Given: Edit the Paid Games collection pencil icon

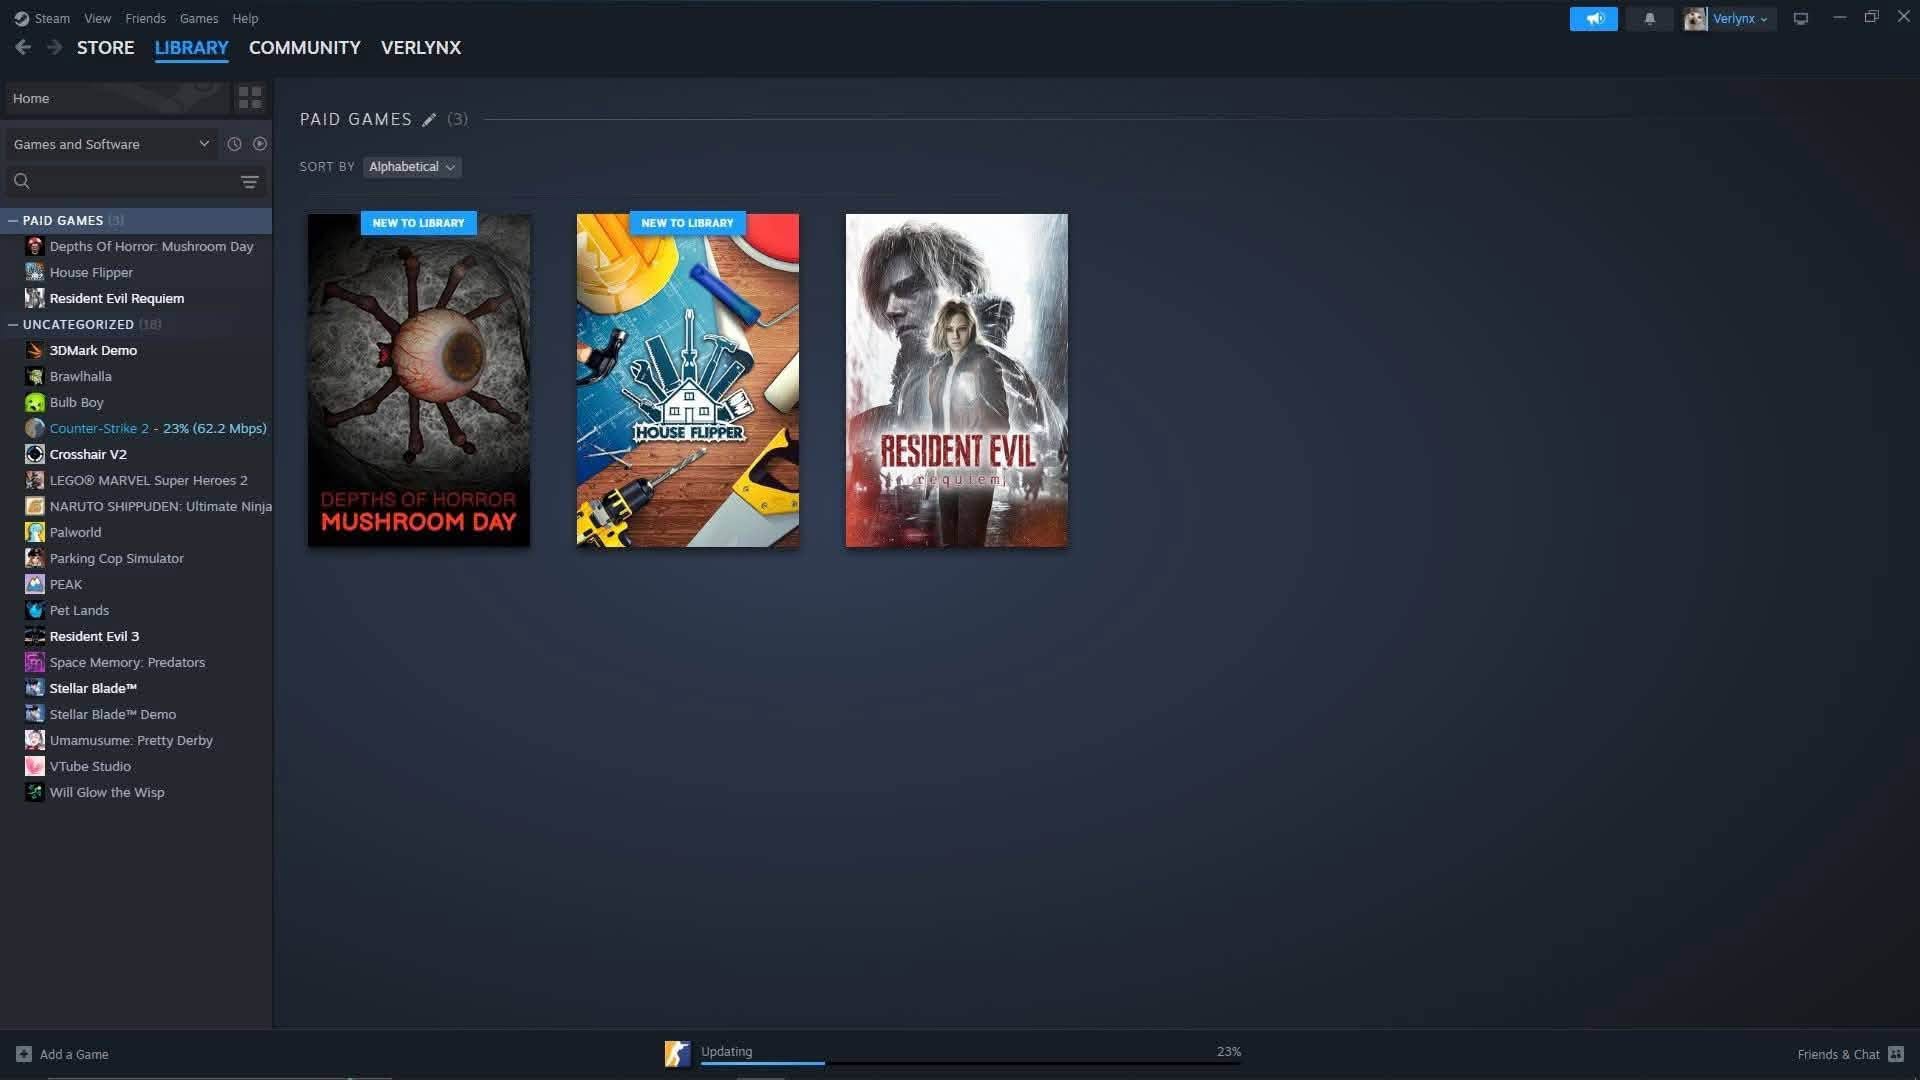Looking at the screenshot, I should (x=429, y=119).
